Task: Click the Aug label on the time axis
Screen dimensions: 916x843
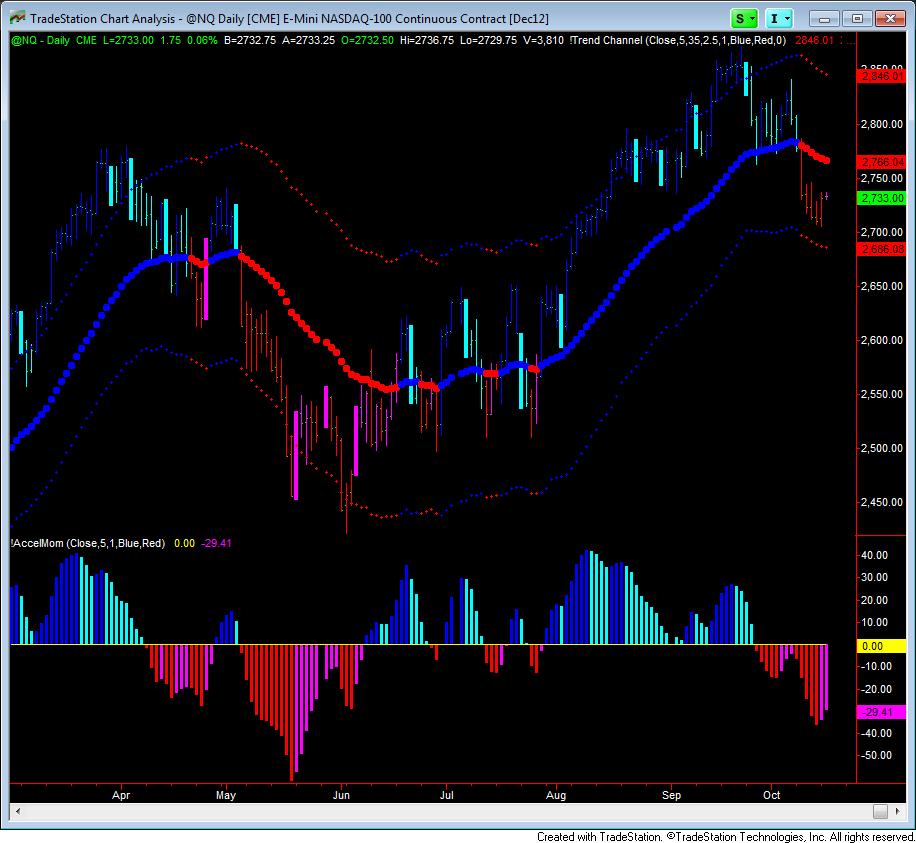Action: 557,796
